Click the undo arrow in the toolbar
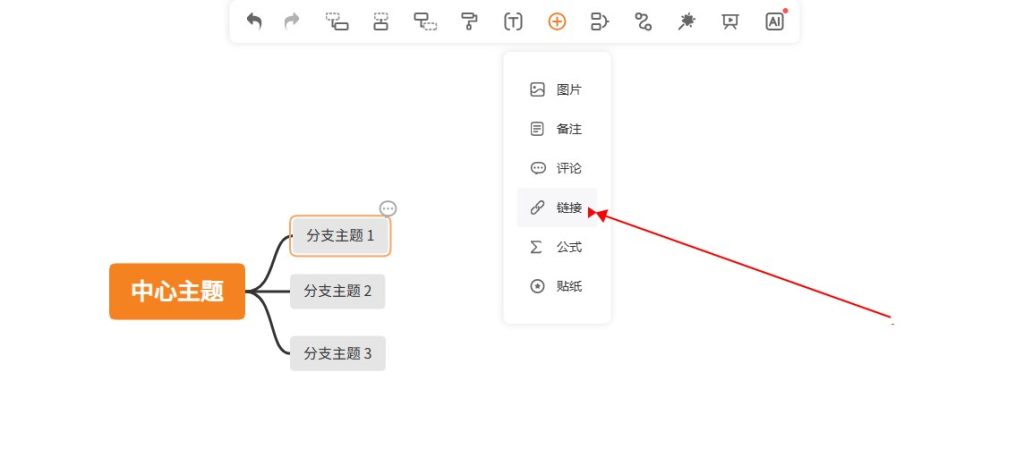 tap(254, 21)
